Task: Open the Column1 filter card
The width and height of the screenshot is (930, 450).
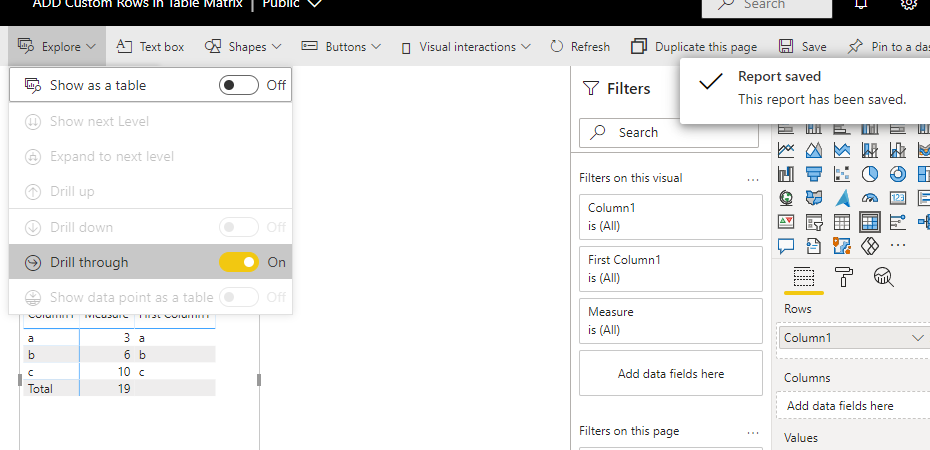Action: point(671,217)
